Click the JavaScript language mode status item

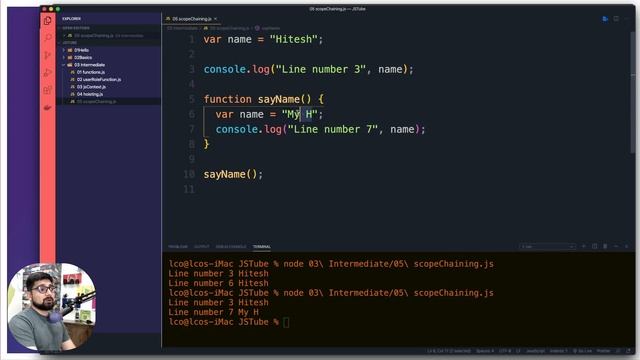[x=535, y=351]
